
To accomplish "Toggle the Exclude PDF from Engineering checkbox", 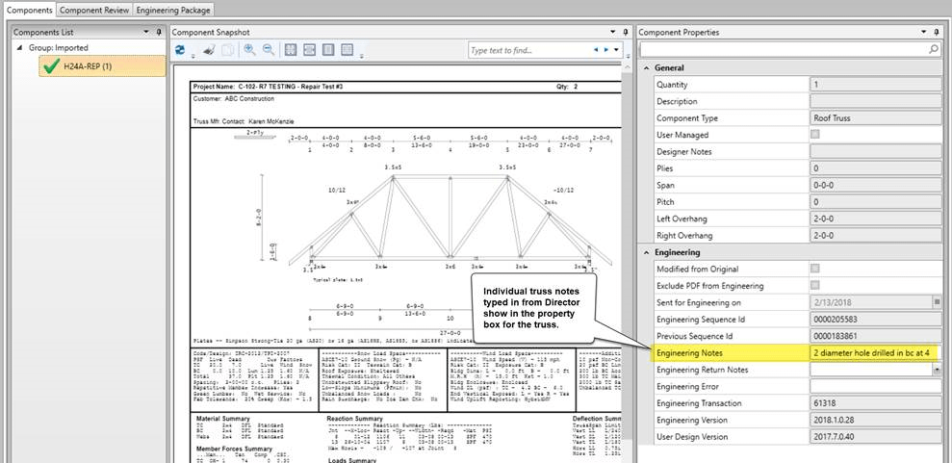I will (x=815, y=285).
